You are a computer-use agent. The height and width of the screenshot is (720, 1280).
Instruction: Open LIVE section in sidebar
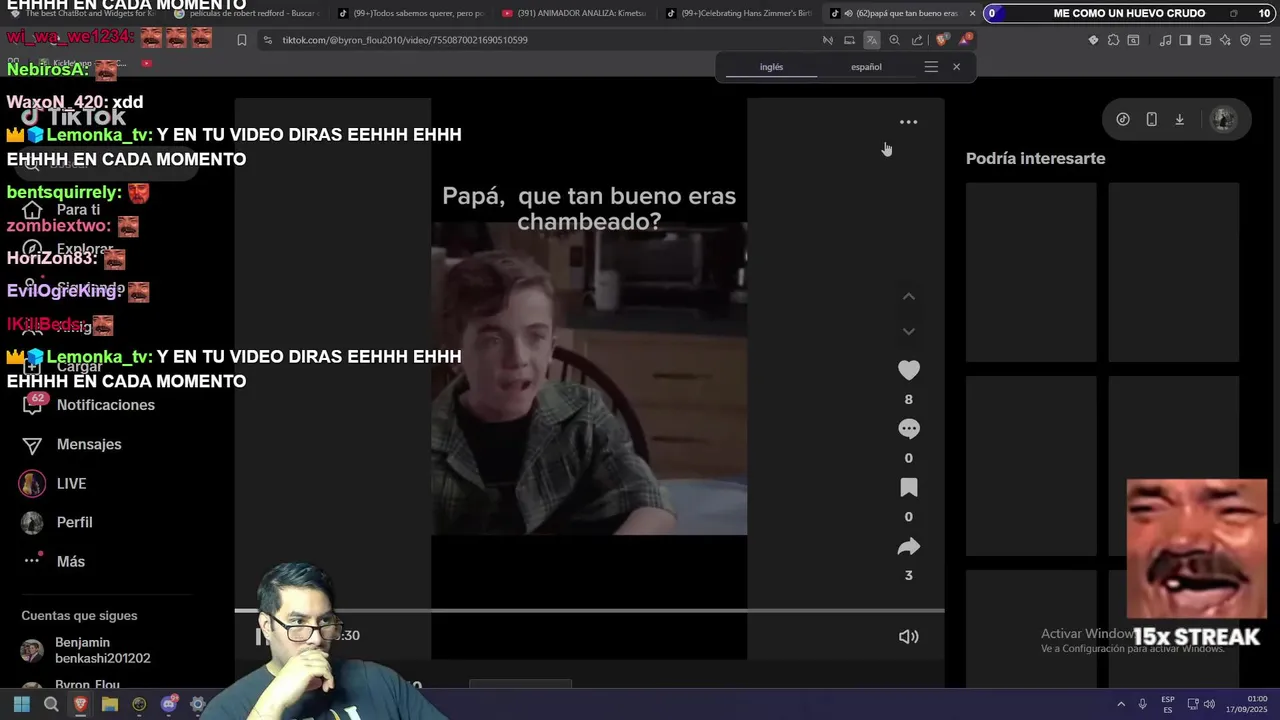coord(54,483)
